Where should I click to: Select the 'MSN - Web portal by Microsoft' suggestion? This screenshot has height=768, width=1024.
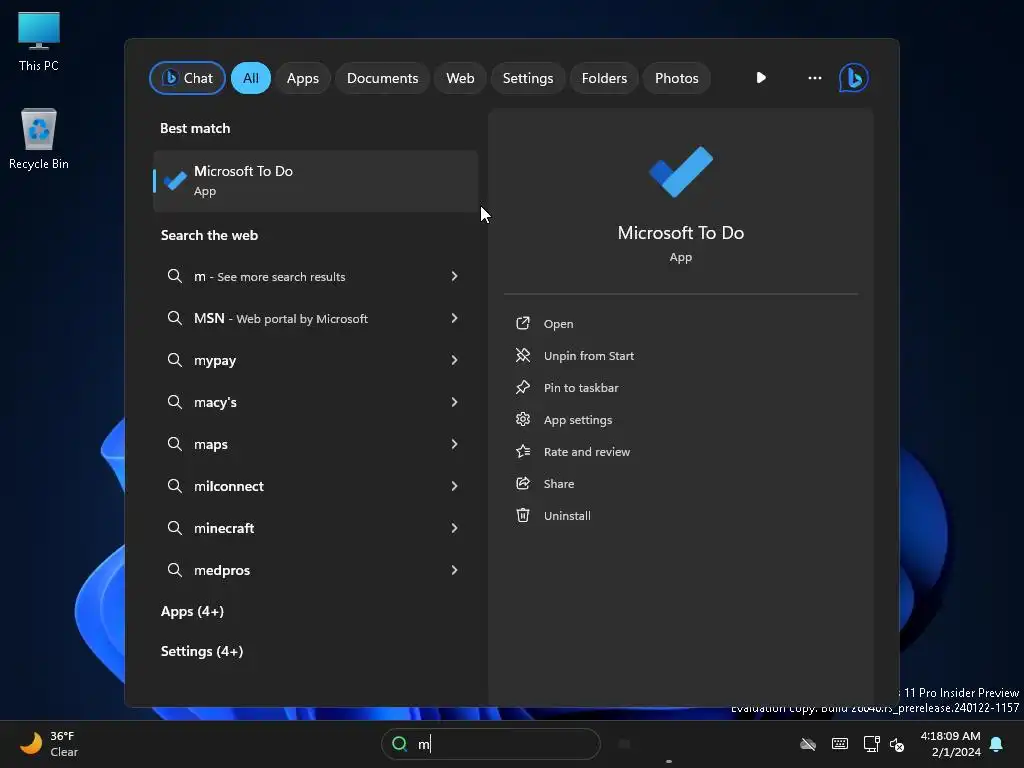(315, 318)
